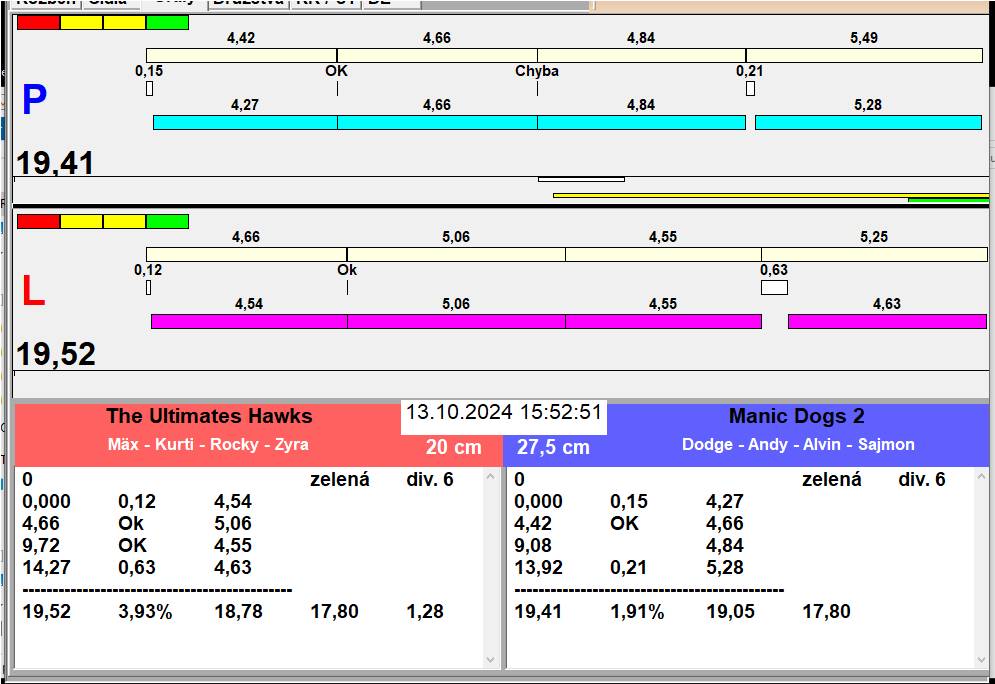
Task: Select the magenta 4,63 segment in lane L
Action: click(x=887, y=321)
